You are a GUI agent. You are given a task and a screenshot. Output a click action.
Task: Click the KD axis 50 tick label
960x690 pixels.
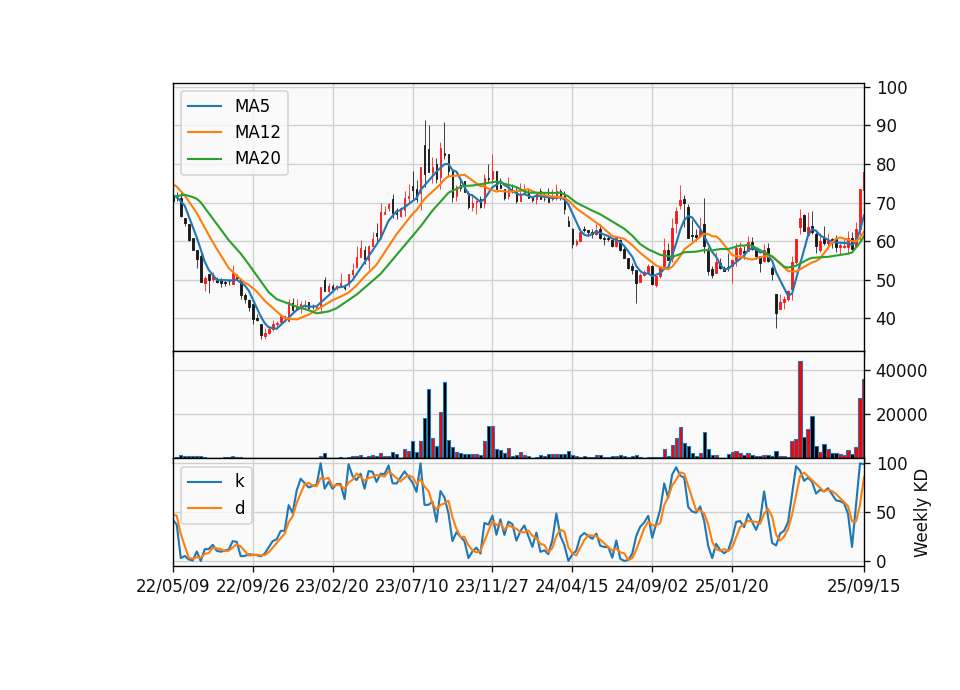coord(887,512)
